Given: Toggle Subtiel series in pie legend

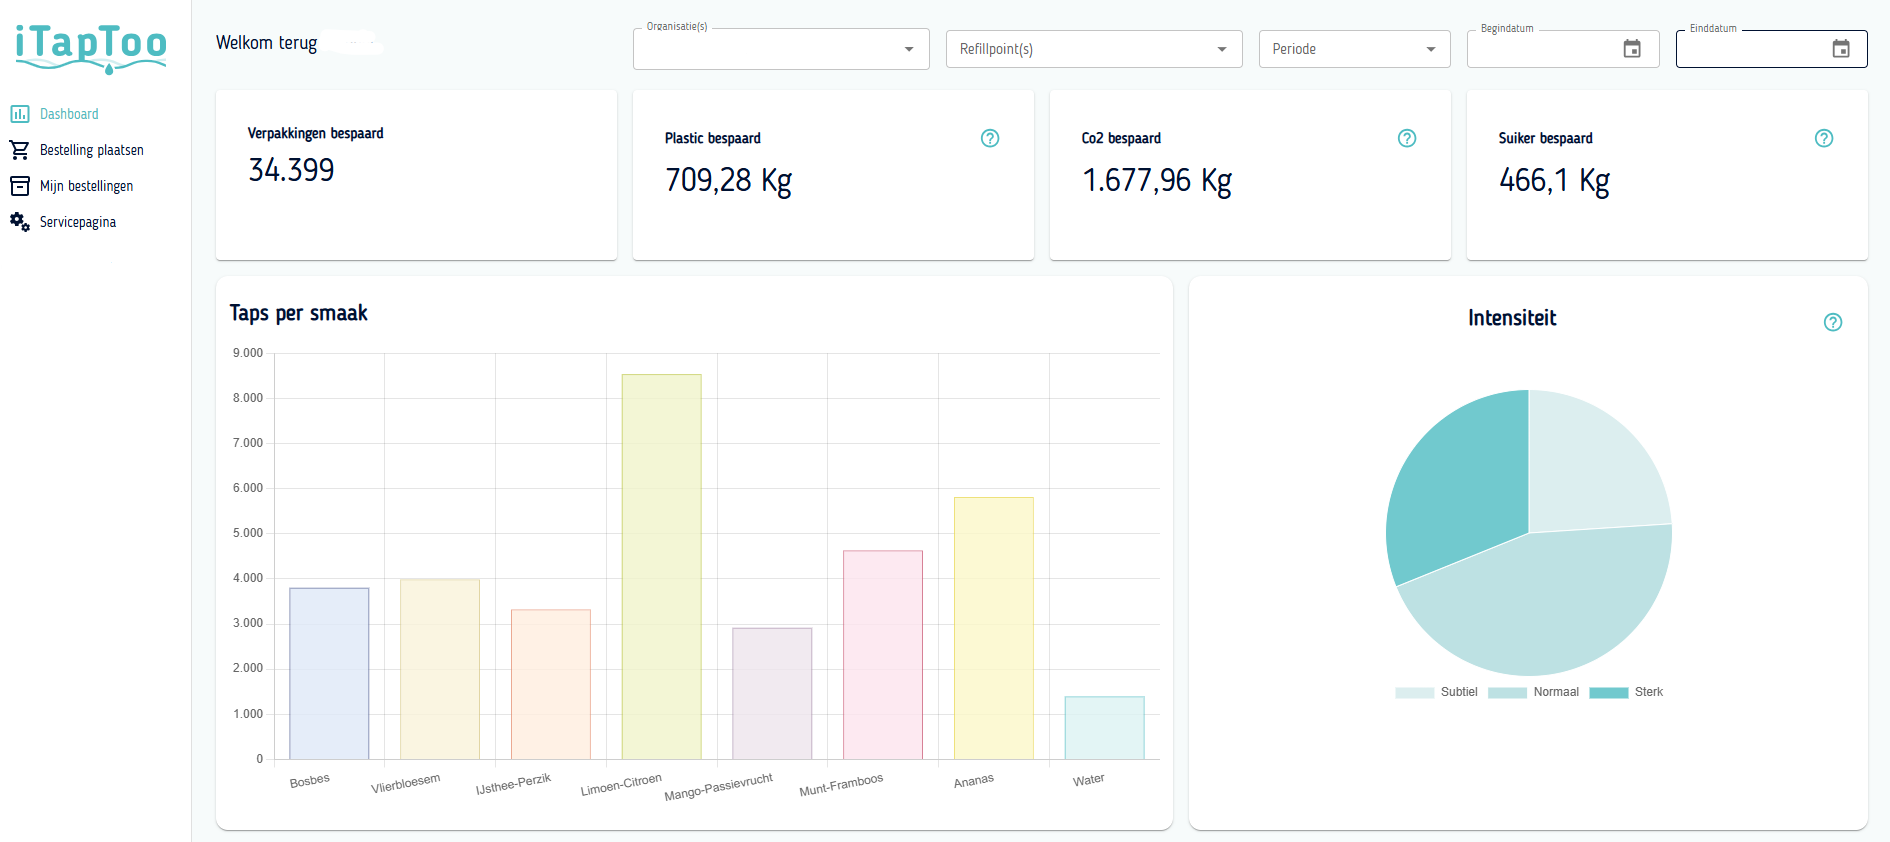Looking at the screenshot, I should (x=1437, y=692).
